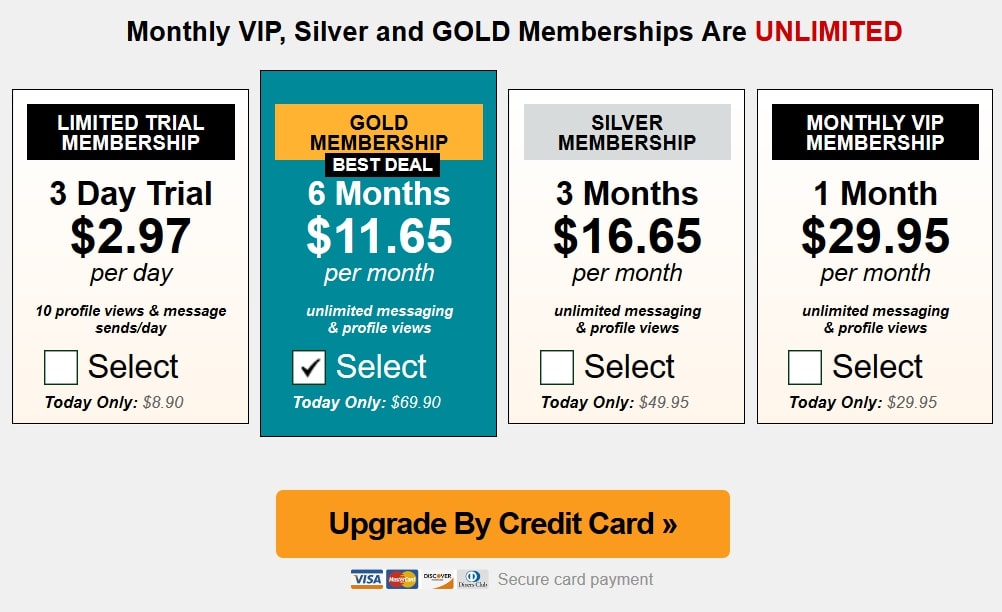Image resolution: width=1002 pixels, height=612 pixels.
Task: Click the MONTHLY VIP MEMBERSHIP header
Action: (x=875, y=132)
